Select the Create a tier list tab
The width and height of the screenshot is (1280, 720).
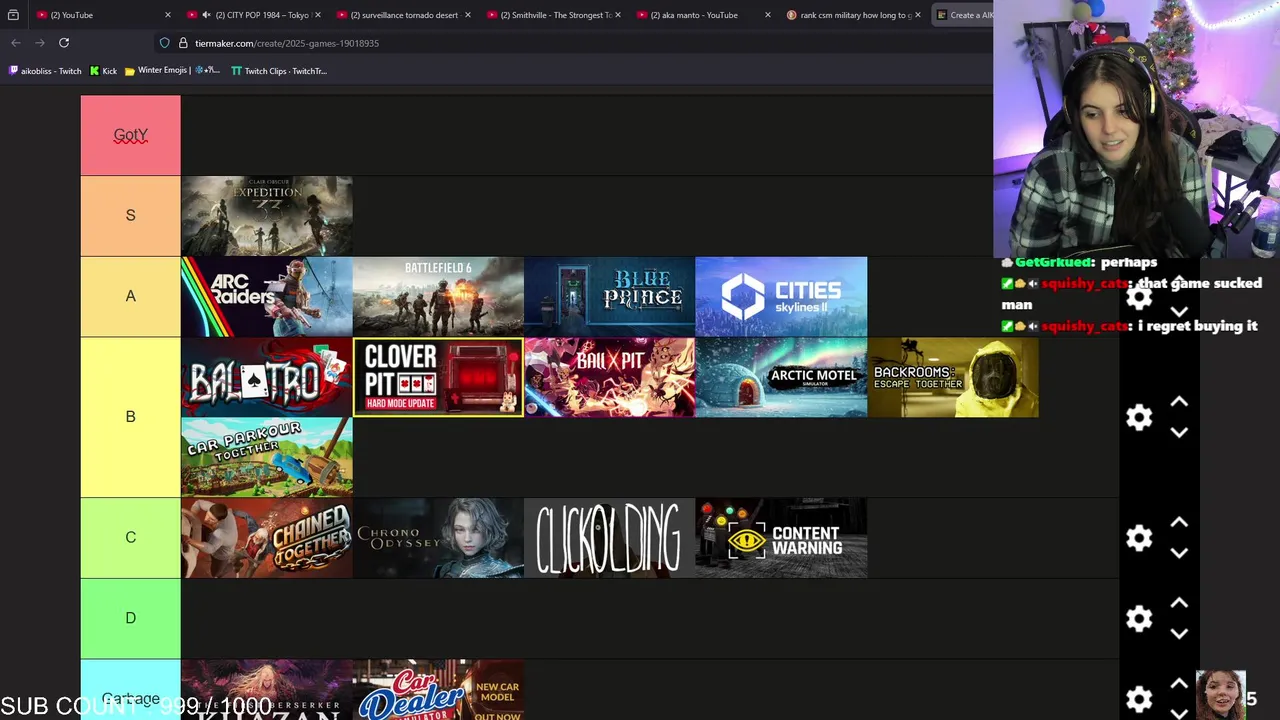pos(962,15)
